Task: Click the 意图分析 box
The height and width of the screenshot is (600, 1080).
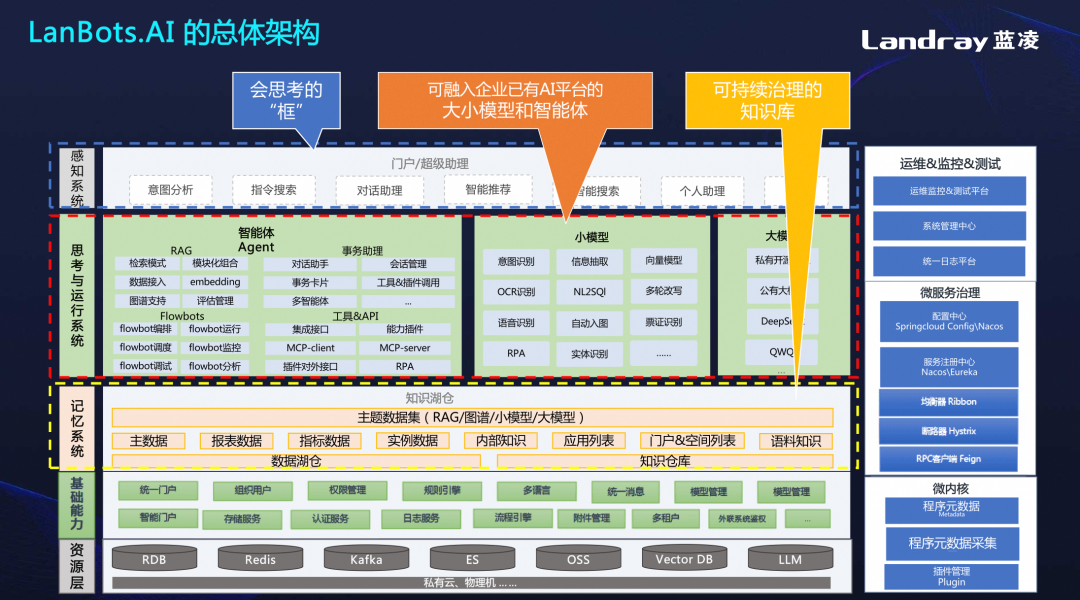Action: coord(170,189)
